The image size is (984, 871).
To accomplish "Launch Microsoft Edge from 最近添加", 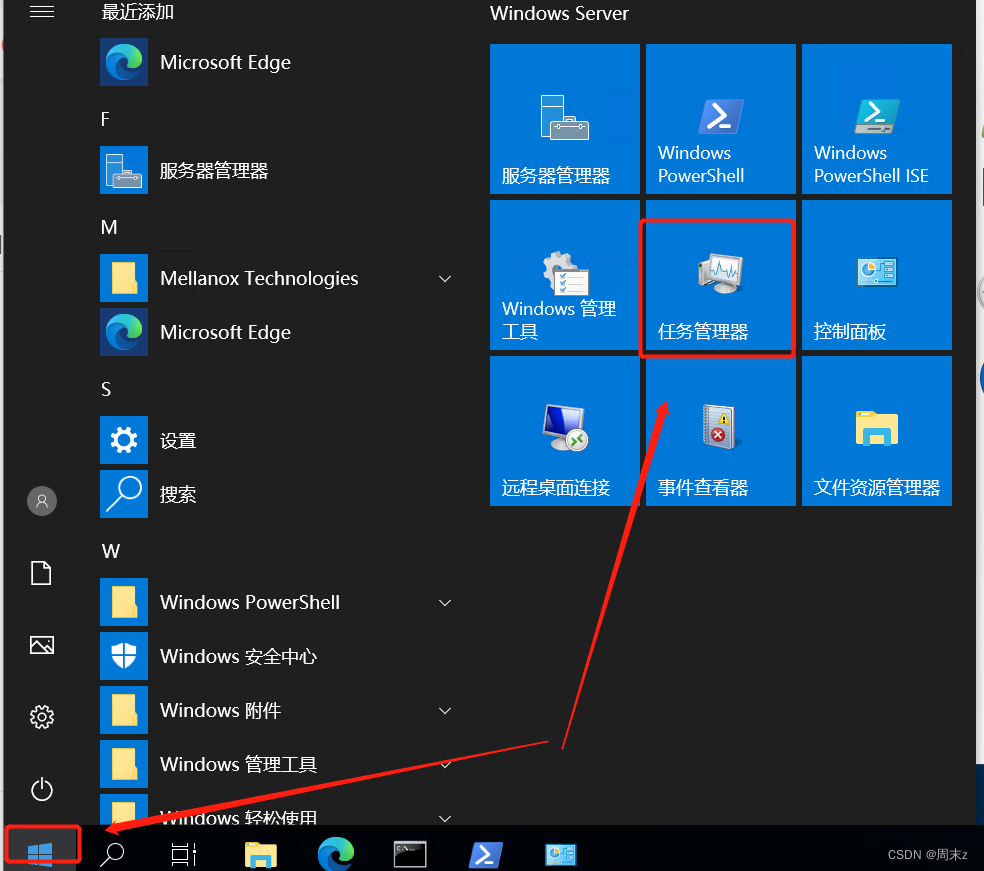I will click(225, 62).
